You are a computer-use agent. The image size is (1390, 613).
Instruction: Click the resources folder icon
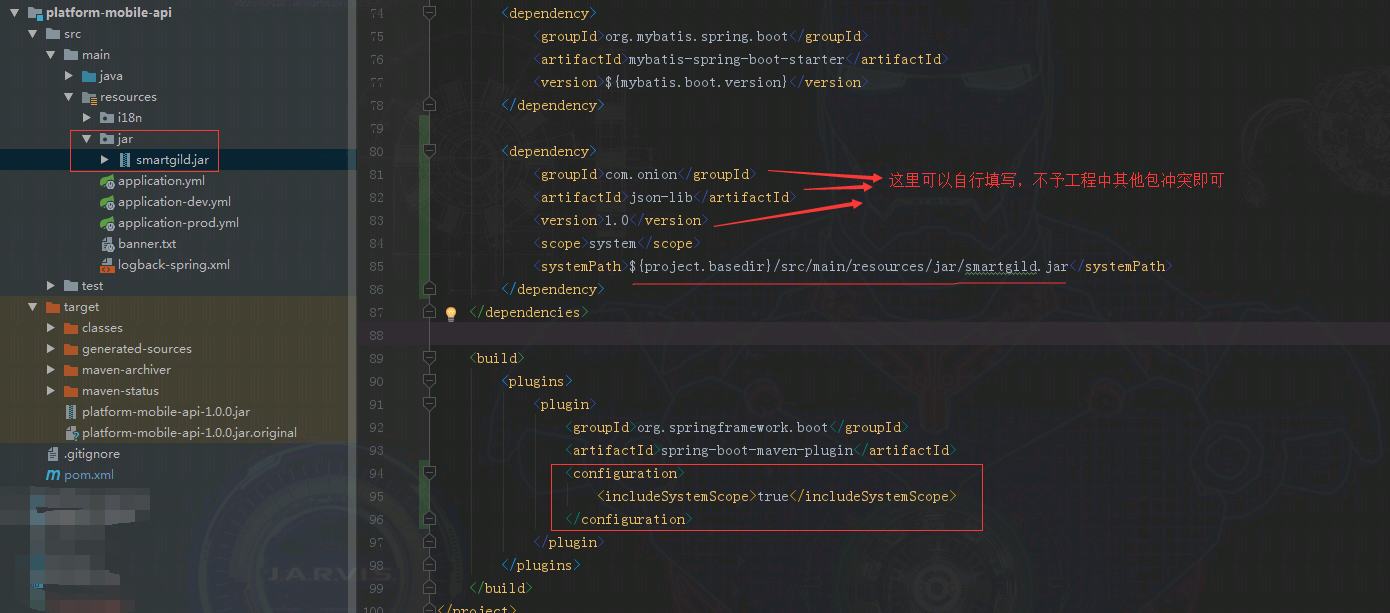click(89, 97)
